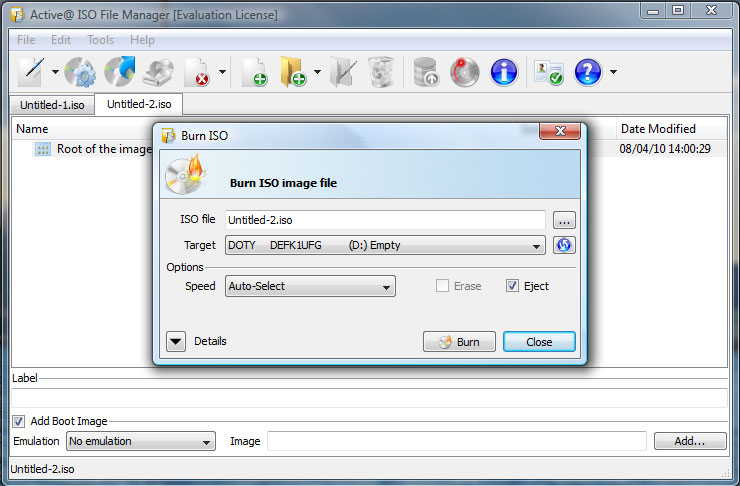Click the rename folder pencil icon
Viewport: 740px width, 486px height.
343,72
